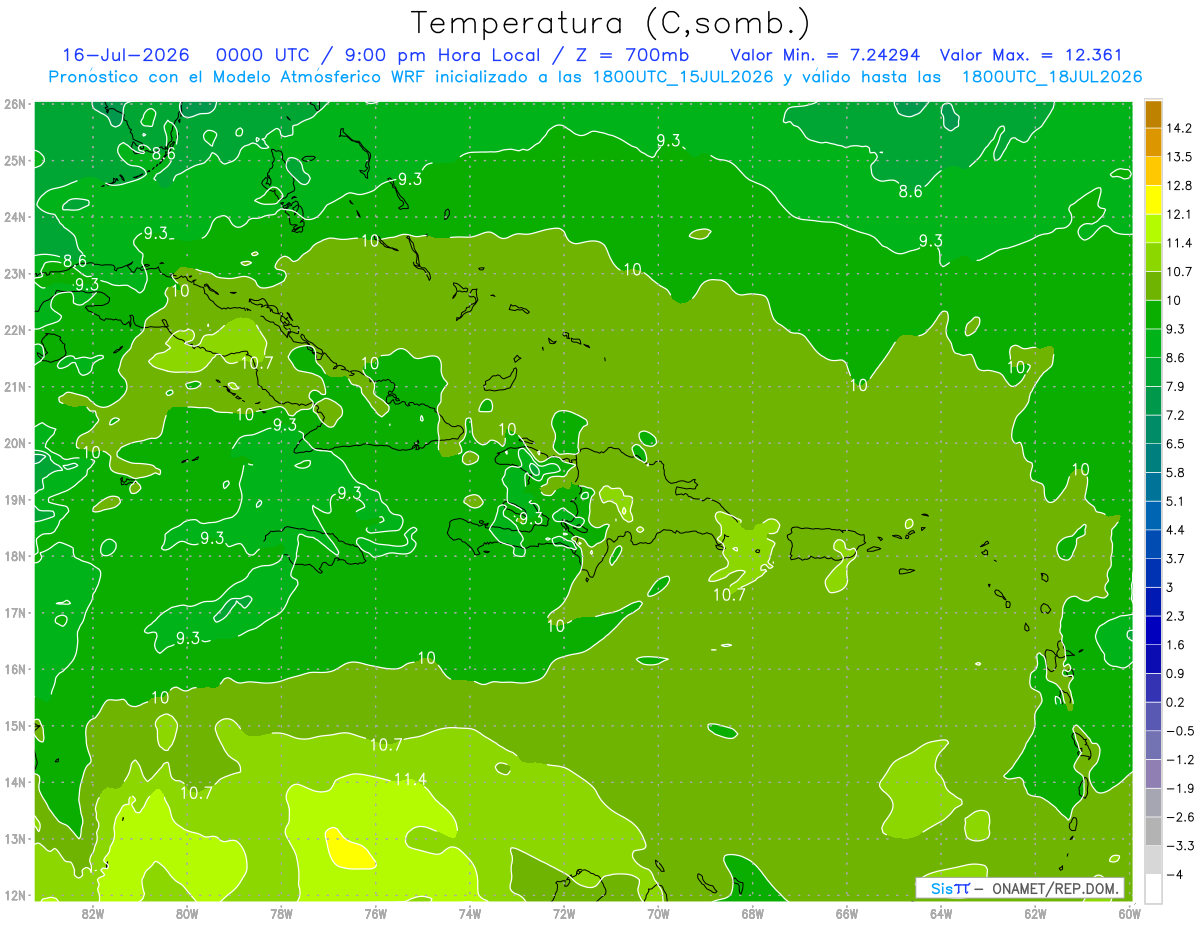The height and width of the screenshot is (927, 1200).
Task: Click the "7.9" color scale label
Action: click(x=1174, y=386)
